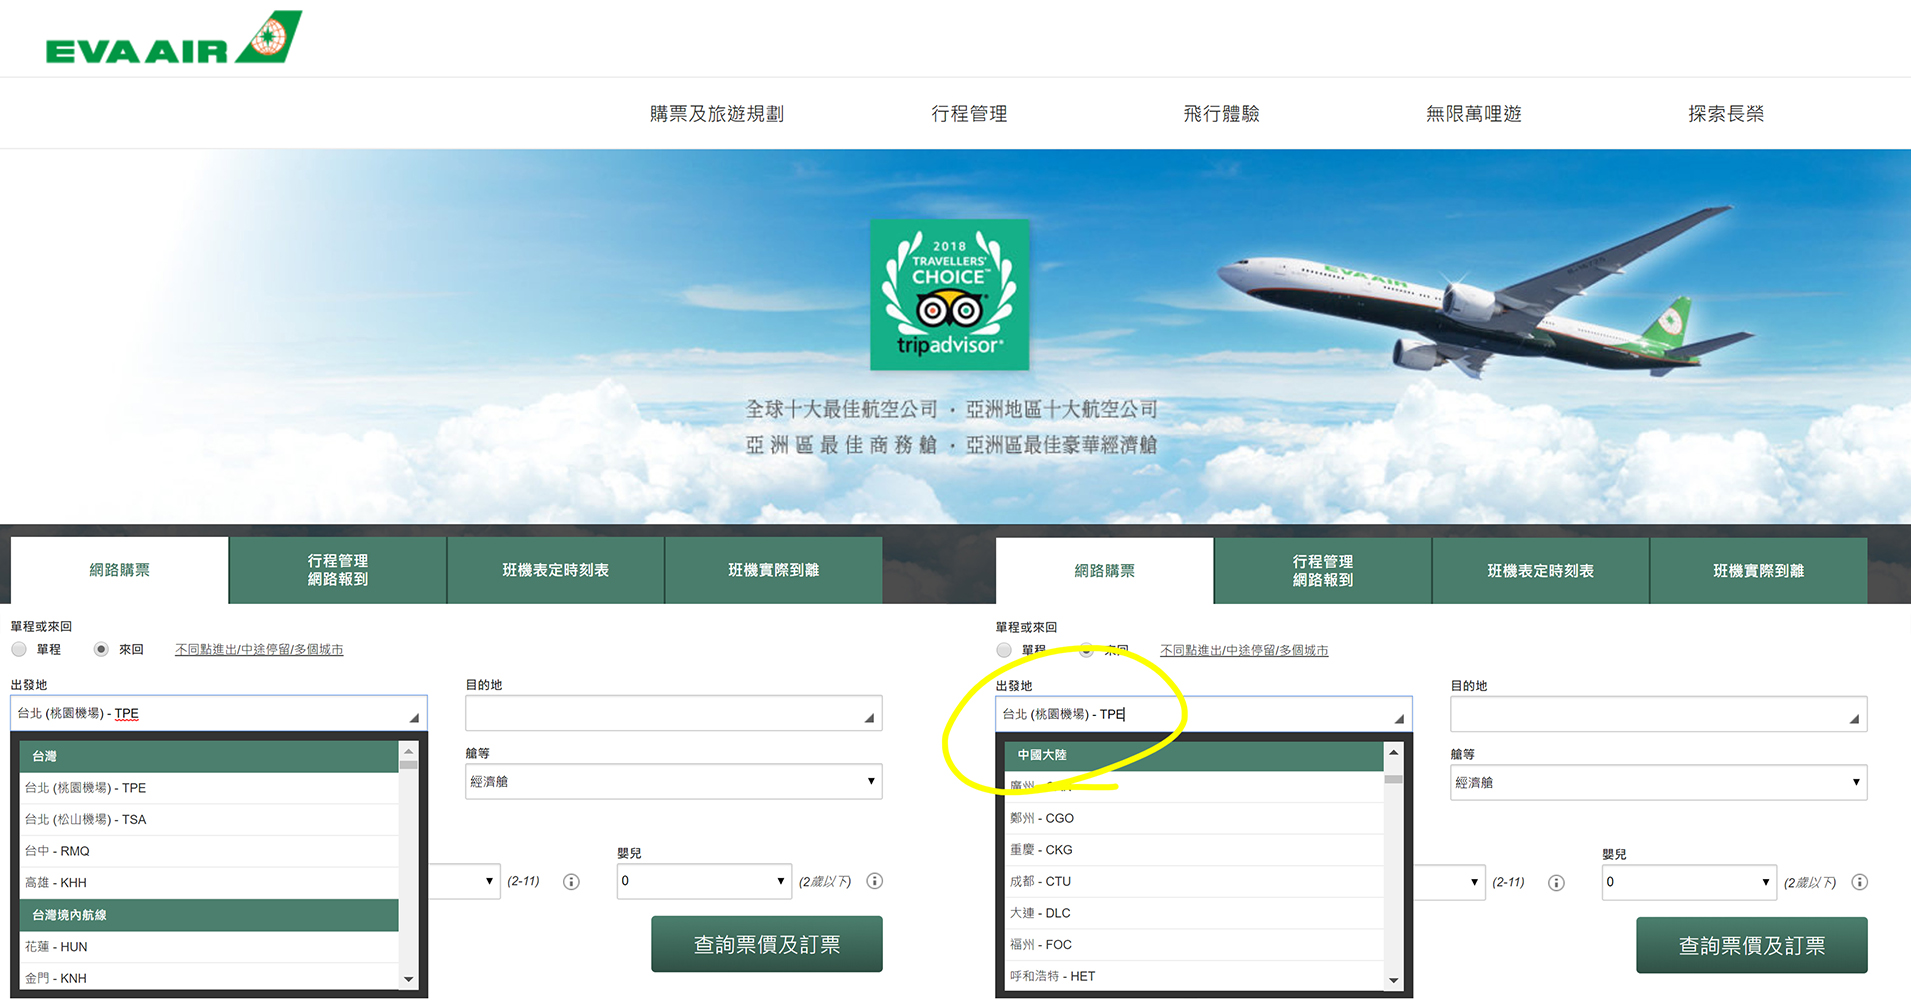The height and width of the screenshot is (1000, 1911).
Task: Select the 來回 radio button in left panel
Action: (101, 649)
